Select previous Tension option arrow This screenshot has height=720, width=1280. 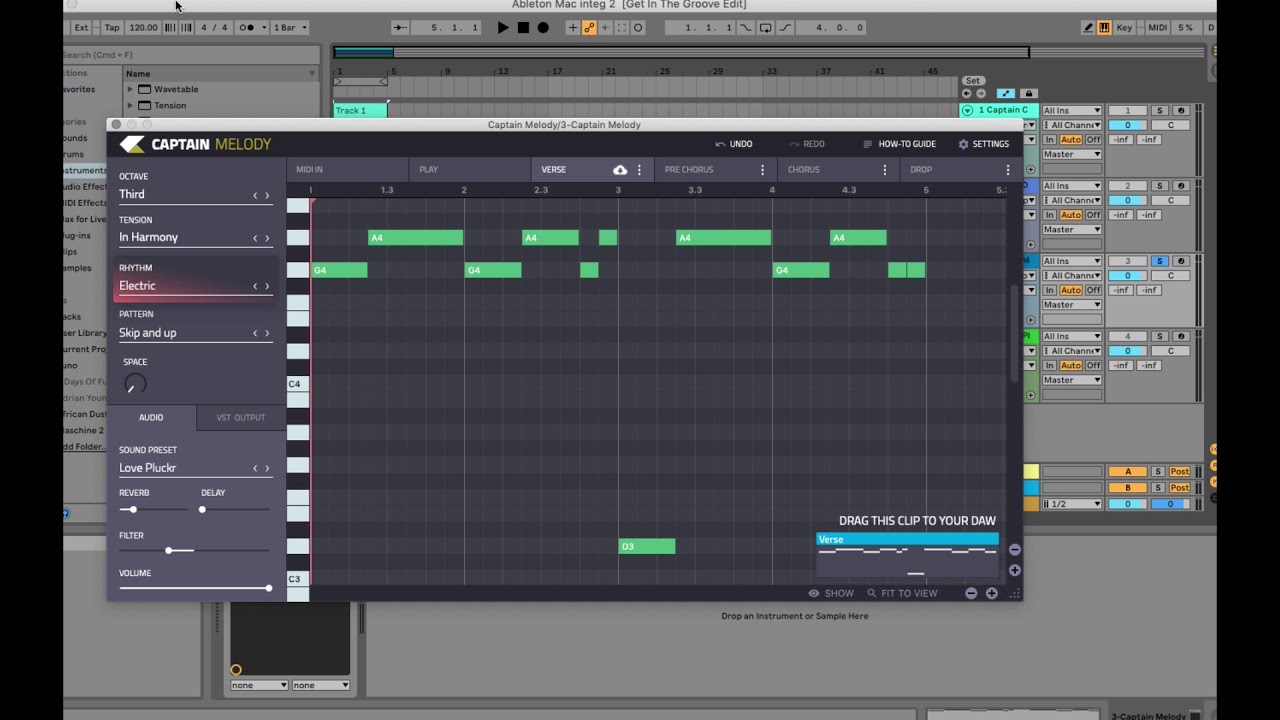point(255,238)
